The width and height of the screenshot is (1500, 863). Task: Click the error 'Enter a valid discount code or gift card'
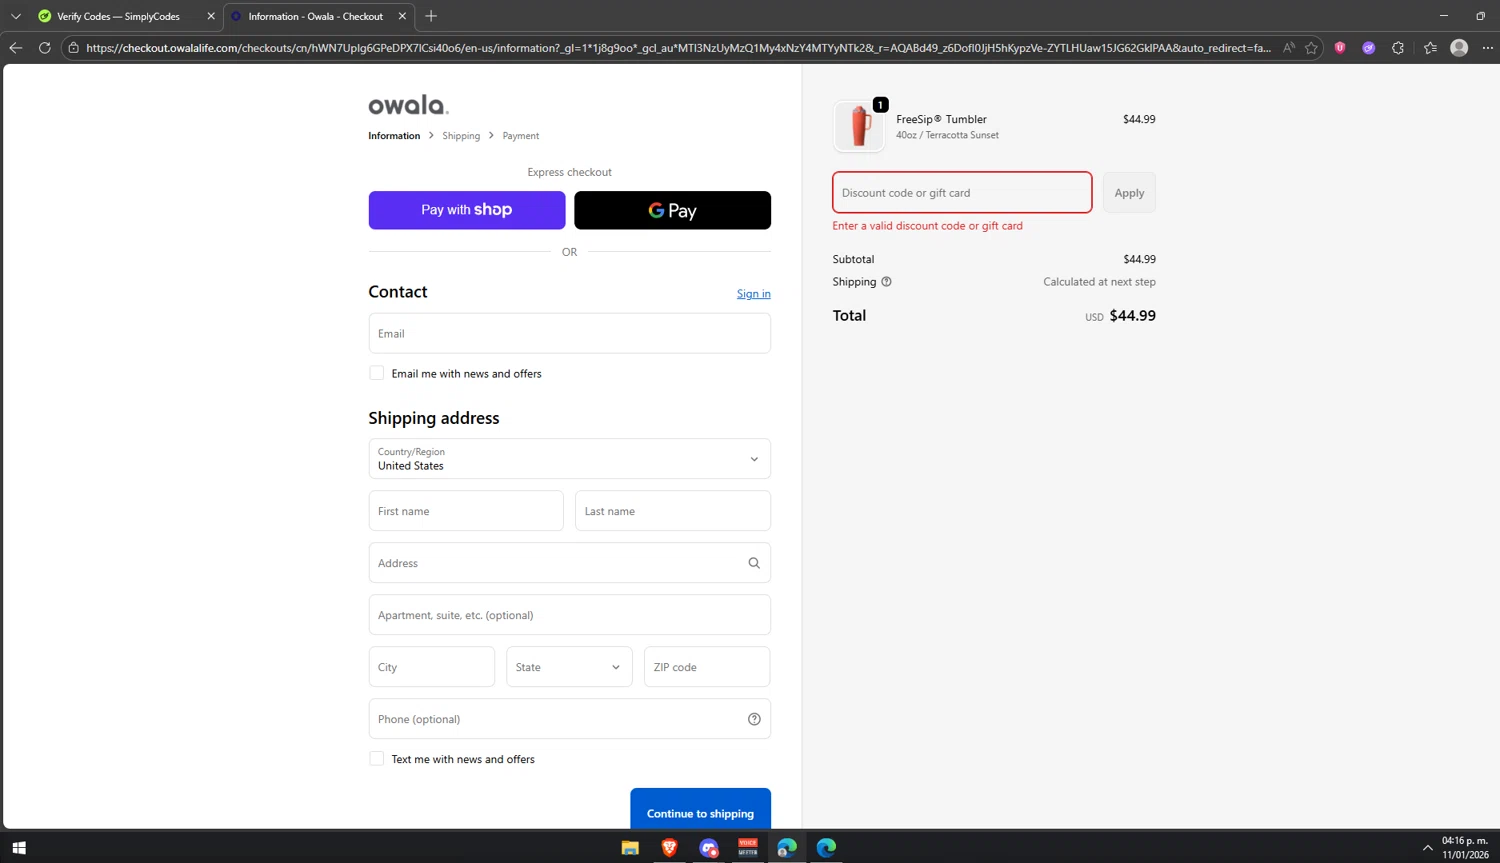pyautogui.click(x=927, y=226)
